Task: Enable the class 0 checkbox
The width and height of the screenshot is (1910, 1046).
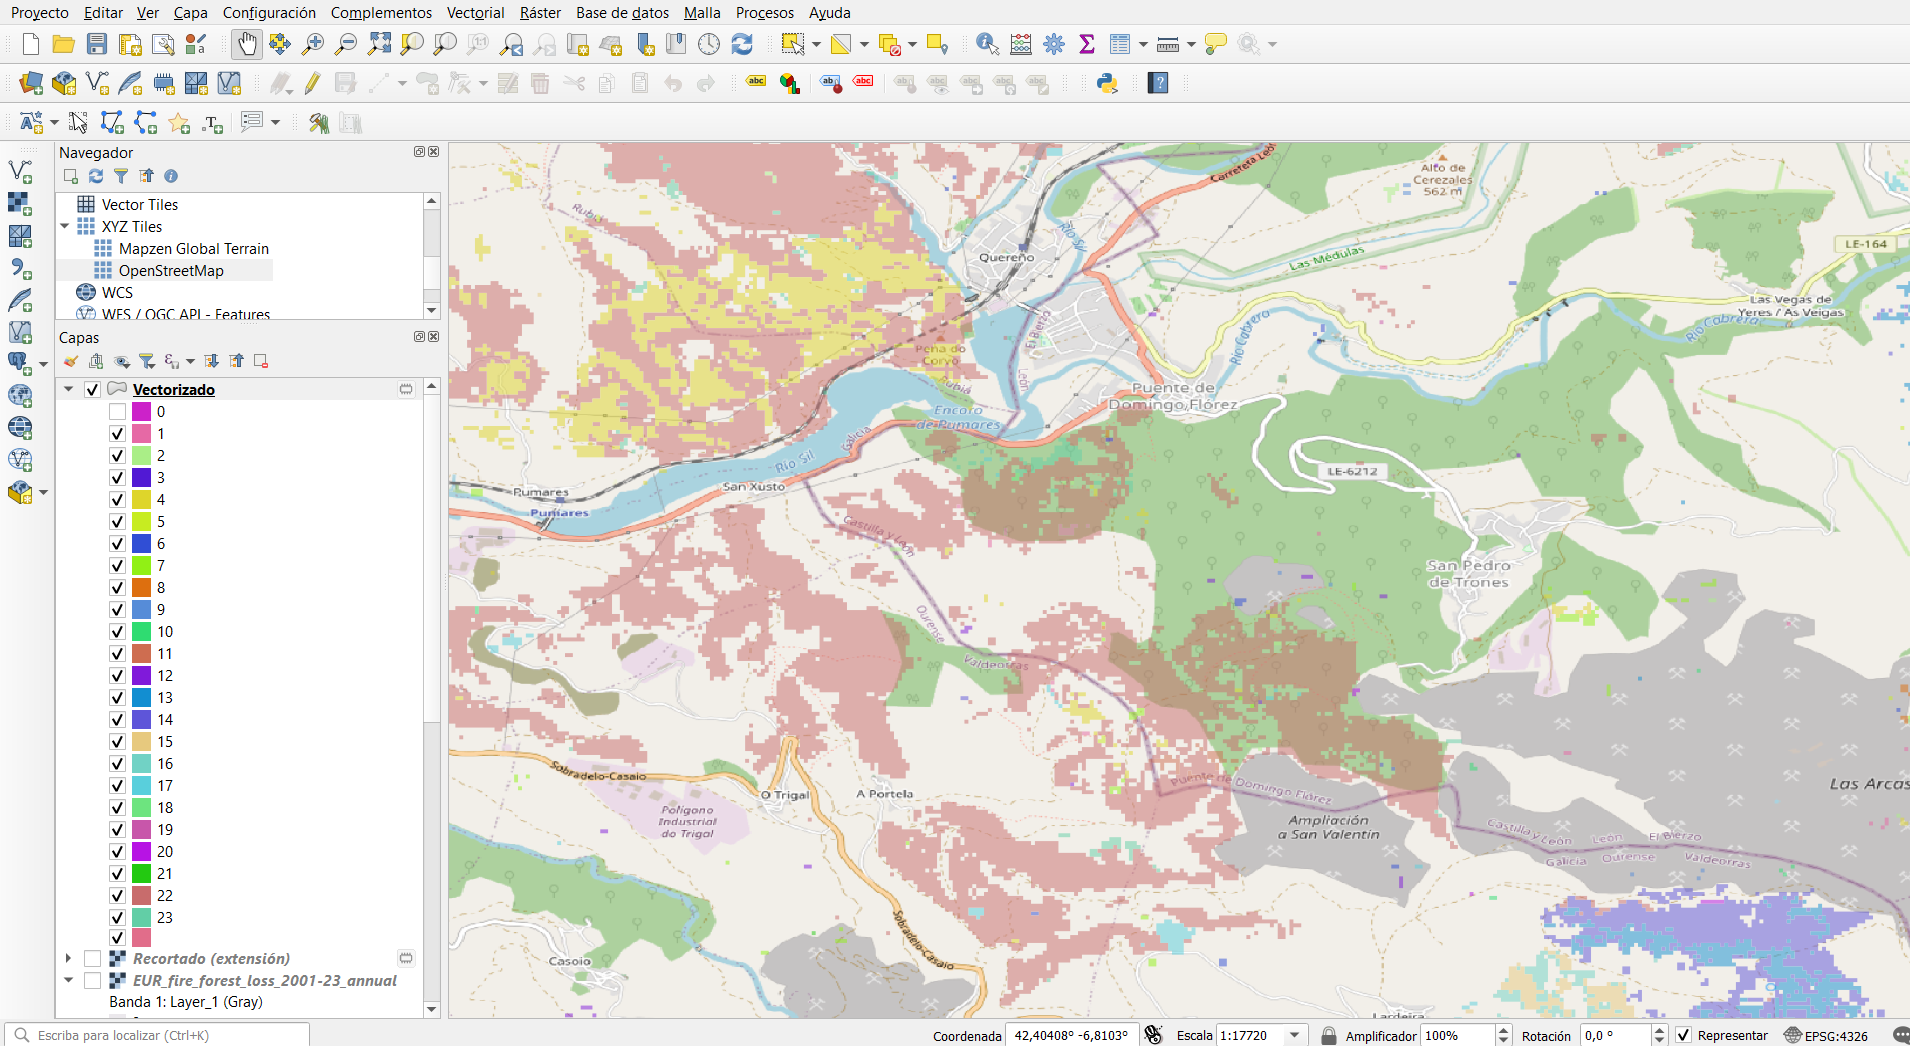Action: 117,412
